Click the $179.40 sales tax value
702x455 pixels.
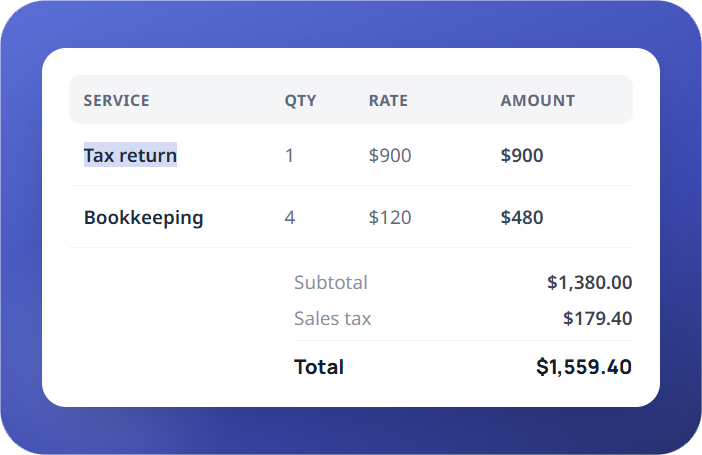(598, 318)
